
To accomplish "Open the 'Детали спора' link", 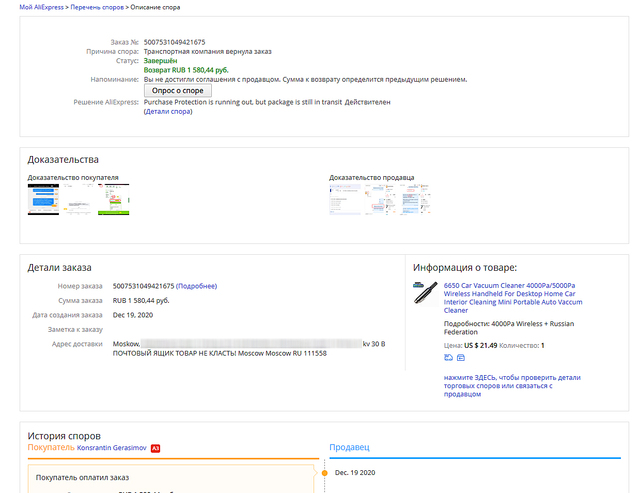I will (168, 111).
